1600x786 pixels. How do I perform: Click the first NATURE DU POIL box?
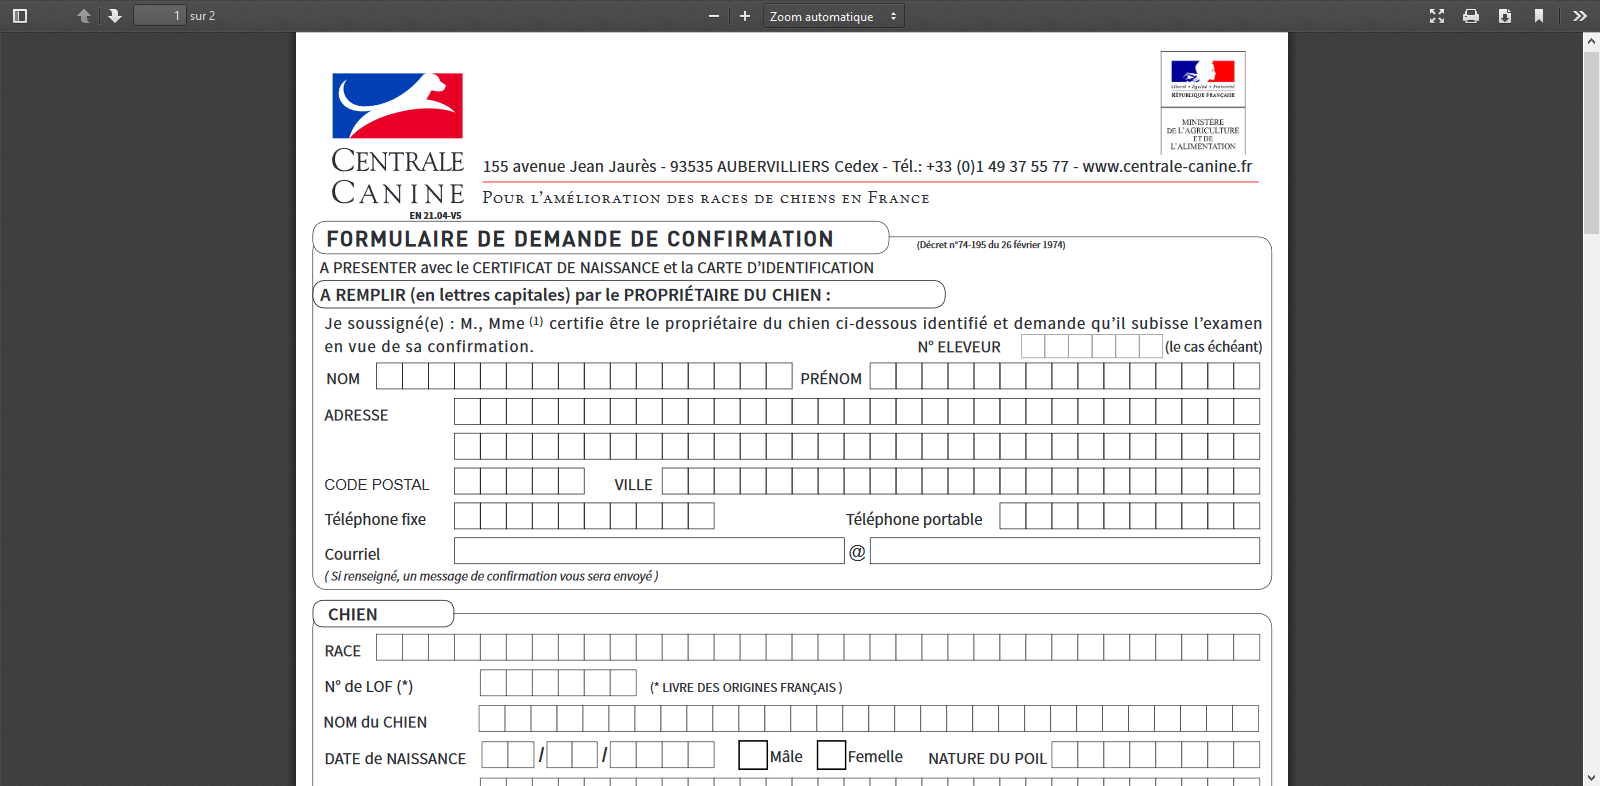point(1065,755)
